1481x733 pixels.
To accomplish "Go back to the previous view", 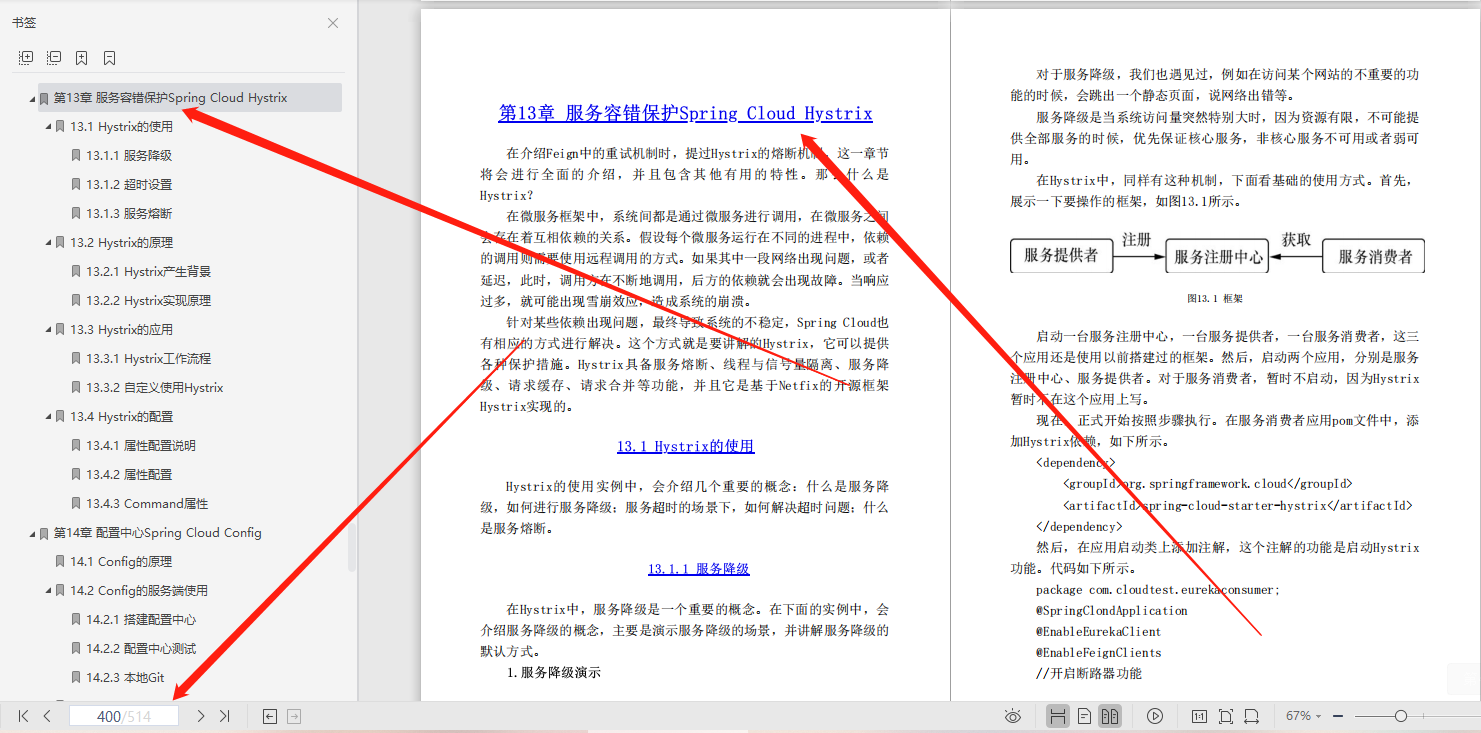I will pyautogui.click(x=269, y=716).
